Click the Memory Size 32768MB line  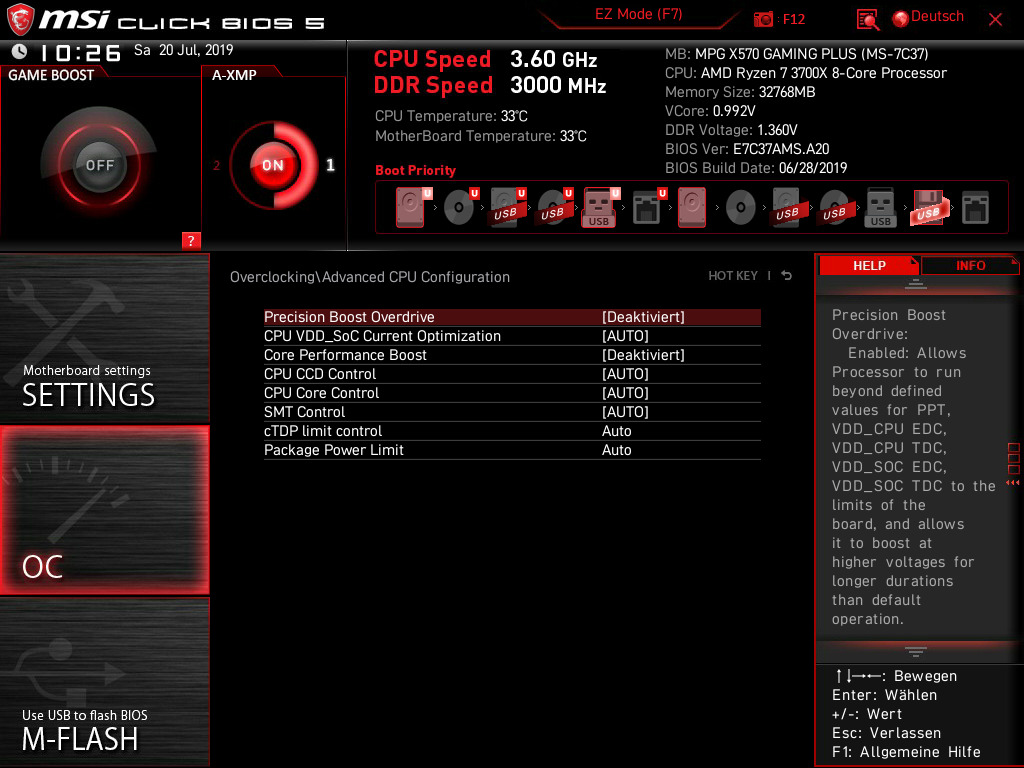click(740, 92)
